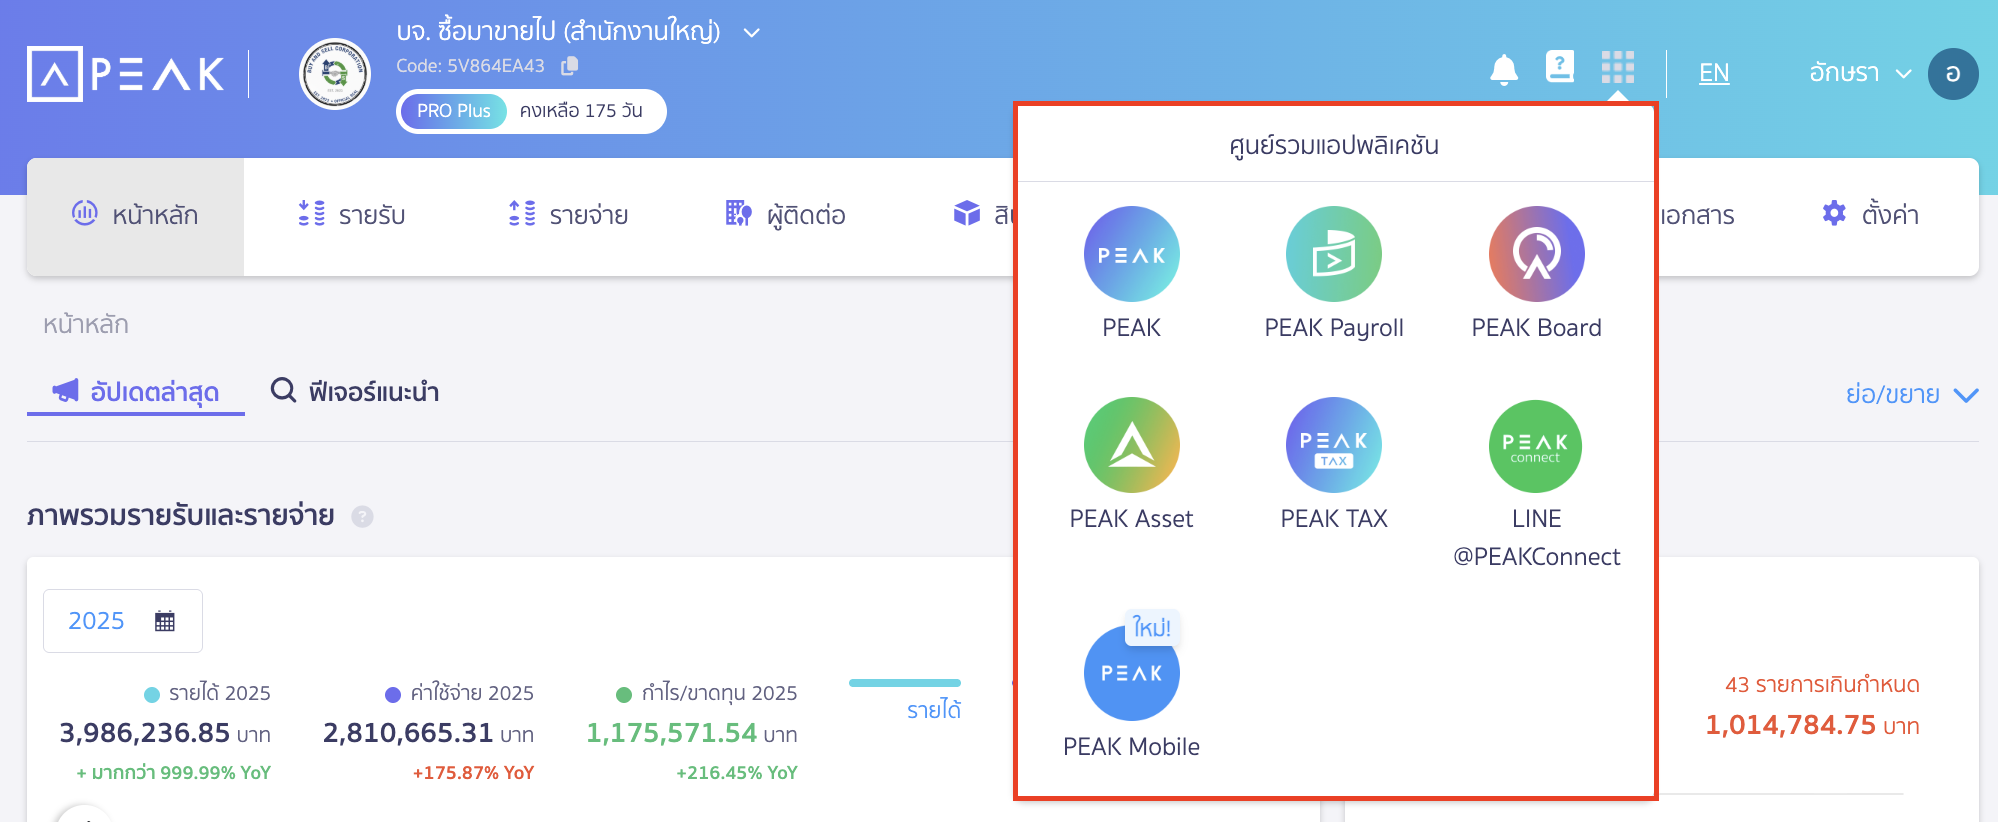Show help tooltip for income and expense overview

click(x=362, y=517)
